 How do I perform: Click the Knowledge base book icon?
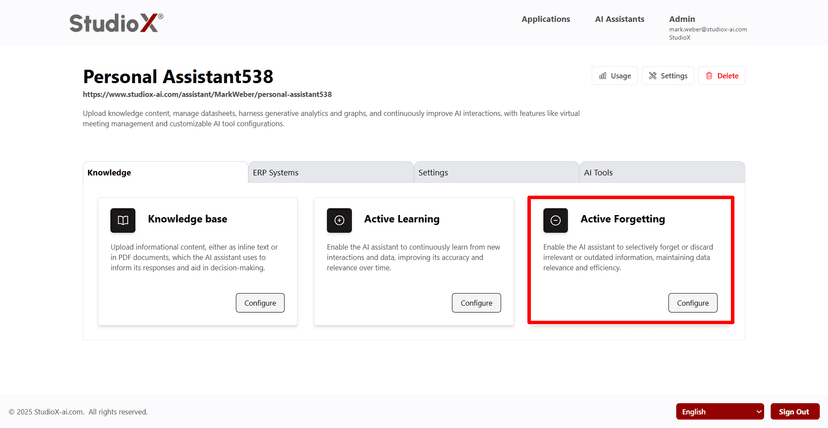click(122, 220)
